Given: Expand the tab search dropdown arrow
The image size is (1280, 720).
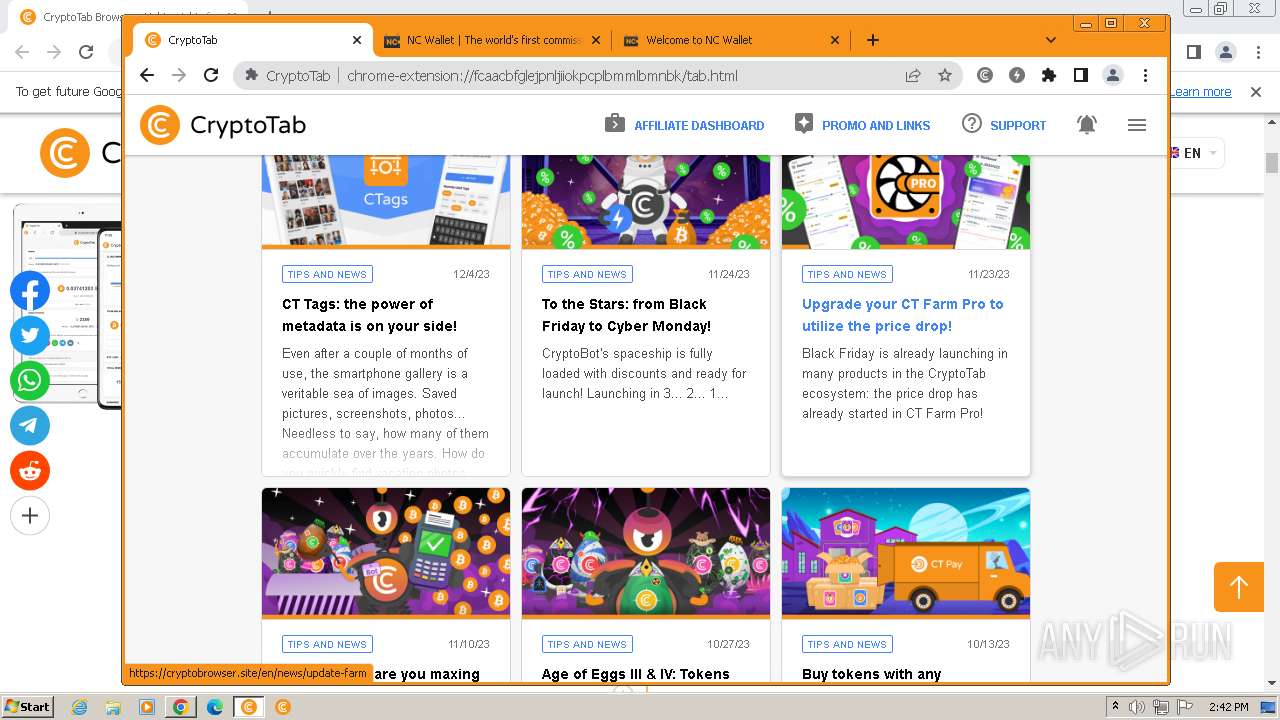Looking at the screenshot, I should [x=1050, y=40].
